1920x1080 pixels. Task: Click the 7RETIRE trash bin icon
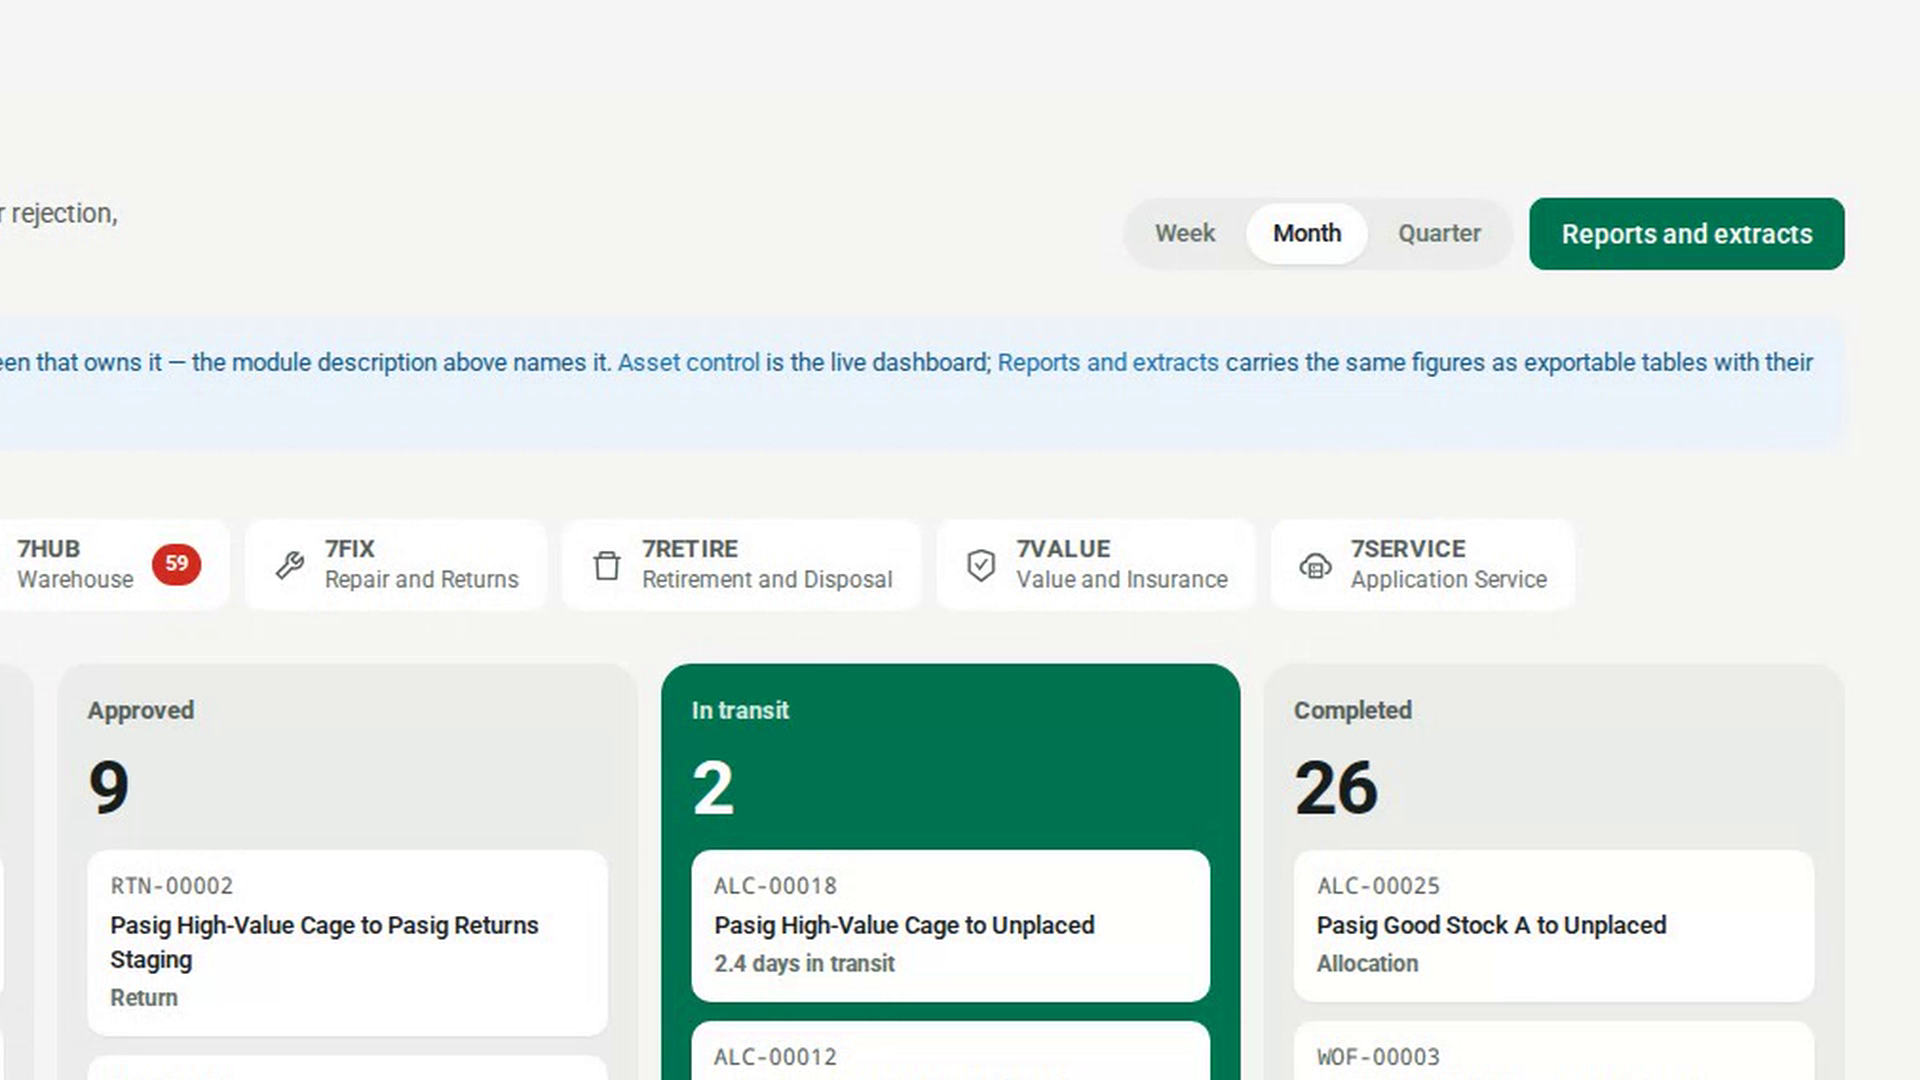[607, 565]
